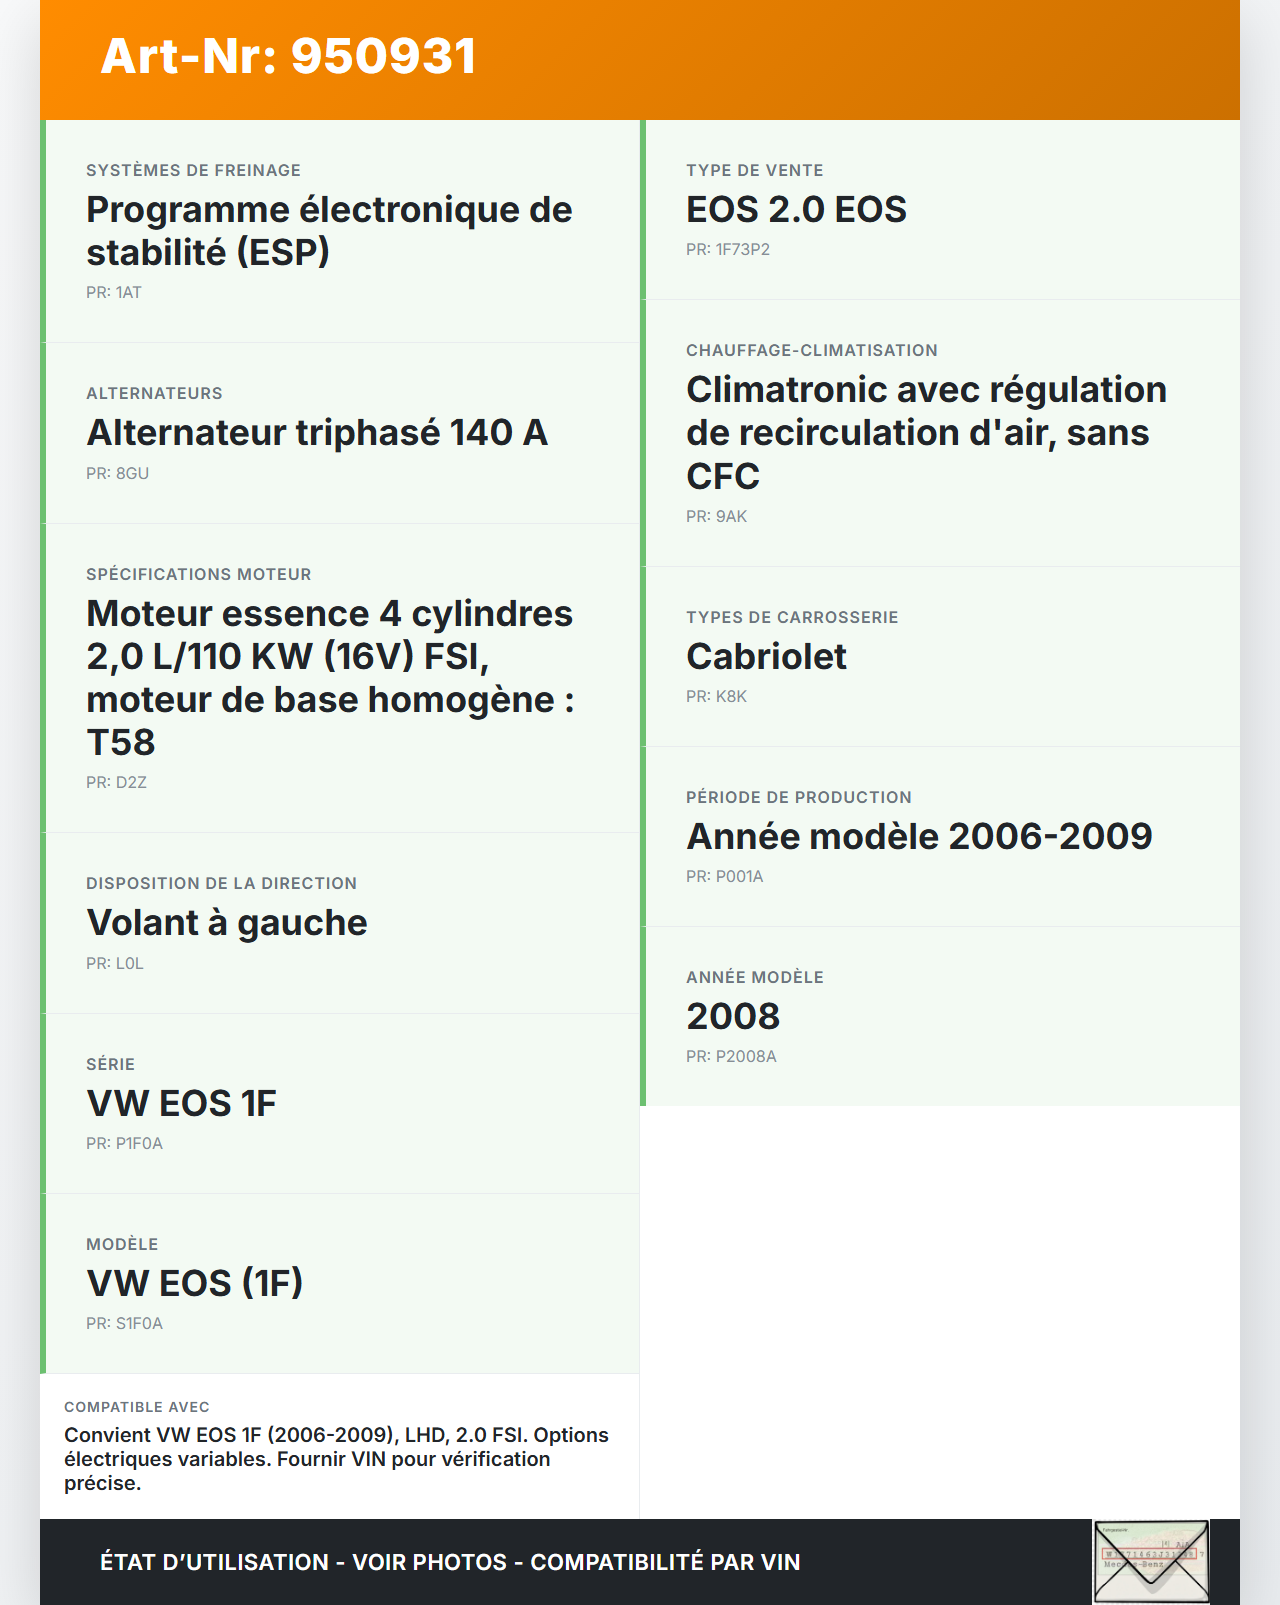Click PR code P2008A label
1280x1605 pixels.
pyautogui.click(x=731, y=1057)
